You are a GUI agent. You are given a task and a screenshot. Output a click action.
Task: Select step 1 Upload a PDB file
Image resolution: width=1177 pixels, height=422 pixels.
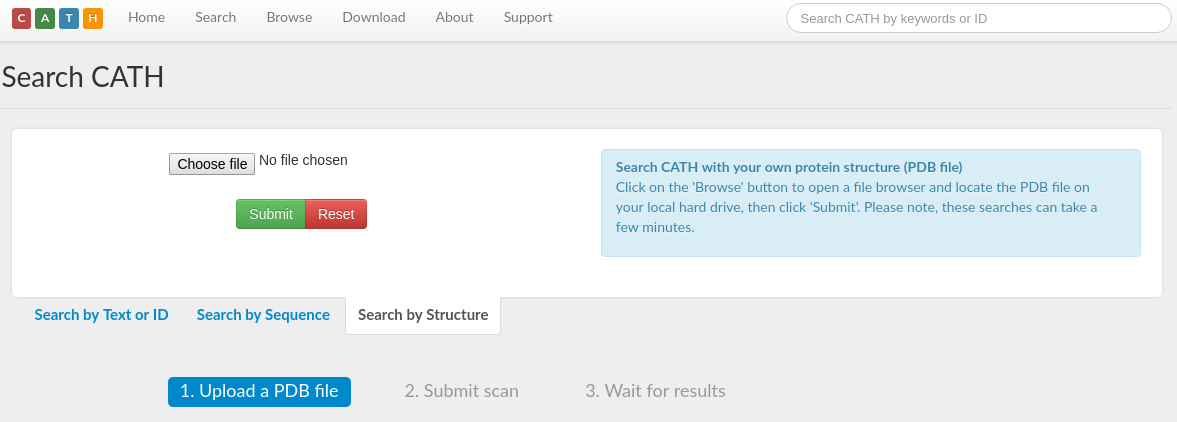point(259,392)
